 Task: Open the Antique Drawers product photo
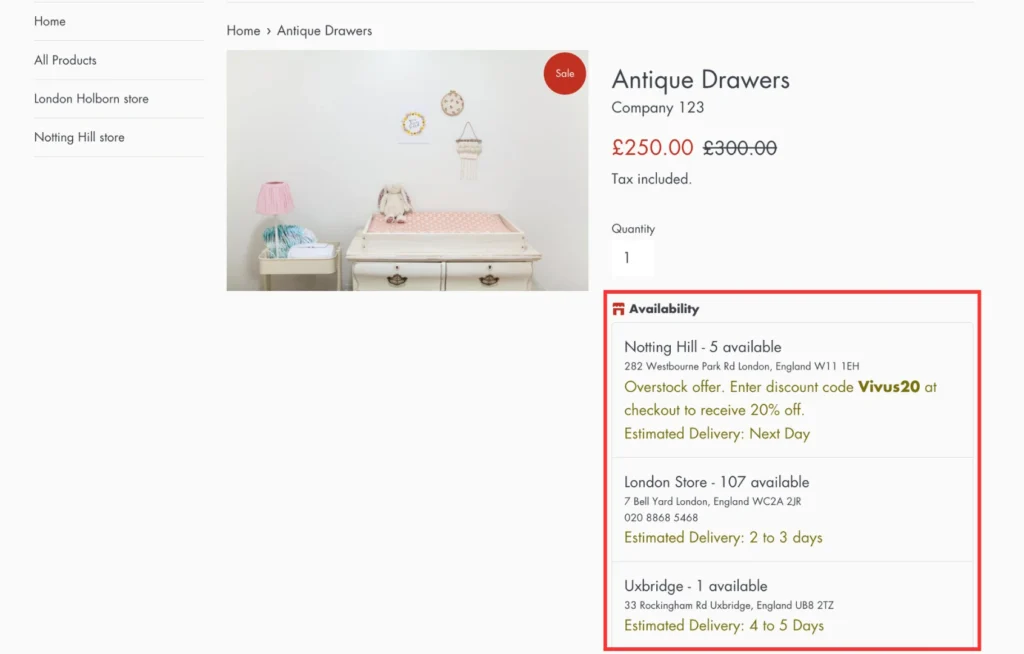point(407,171)
